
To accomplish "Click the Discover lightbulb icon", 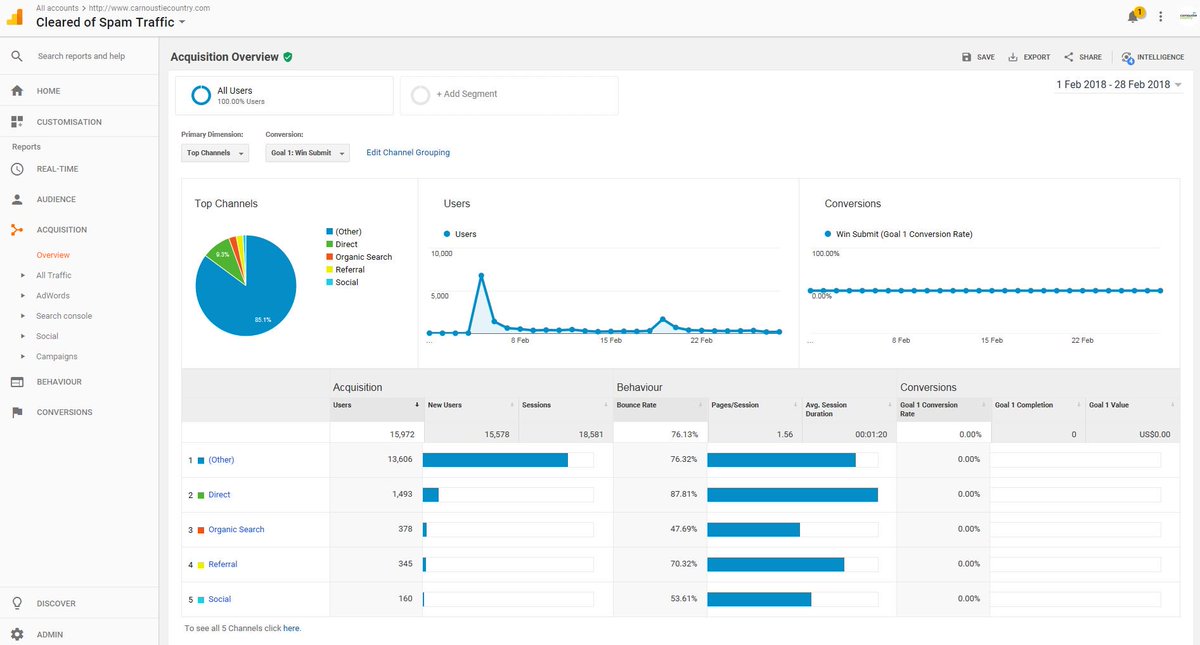I will [x=17, y=603].
